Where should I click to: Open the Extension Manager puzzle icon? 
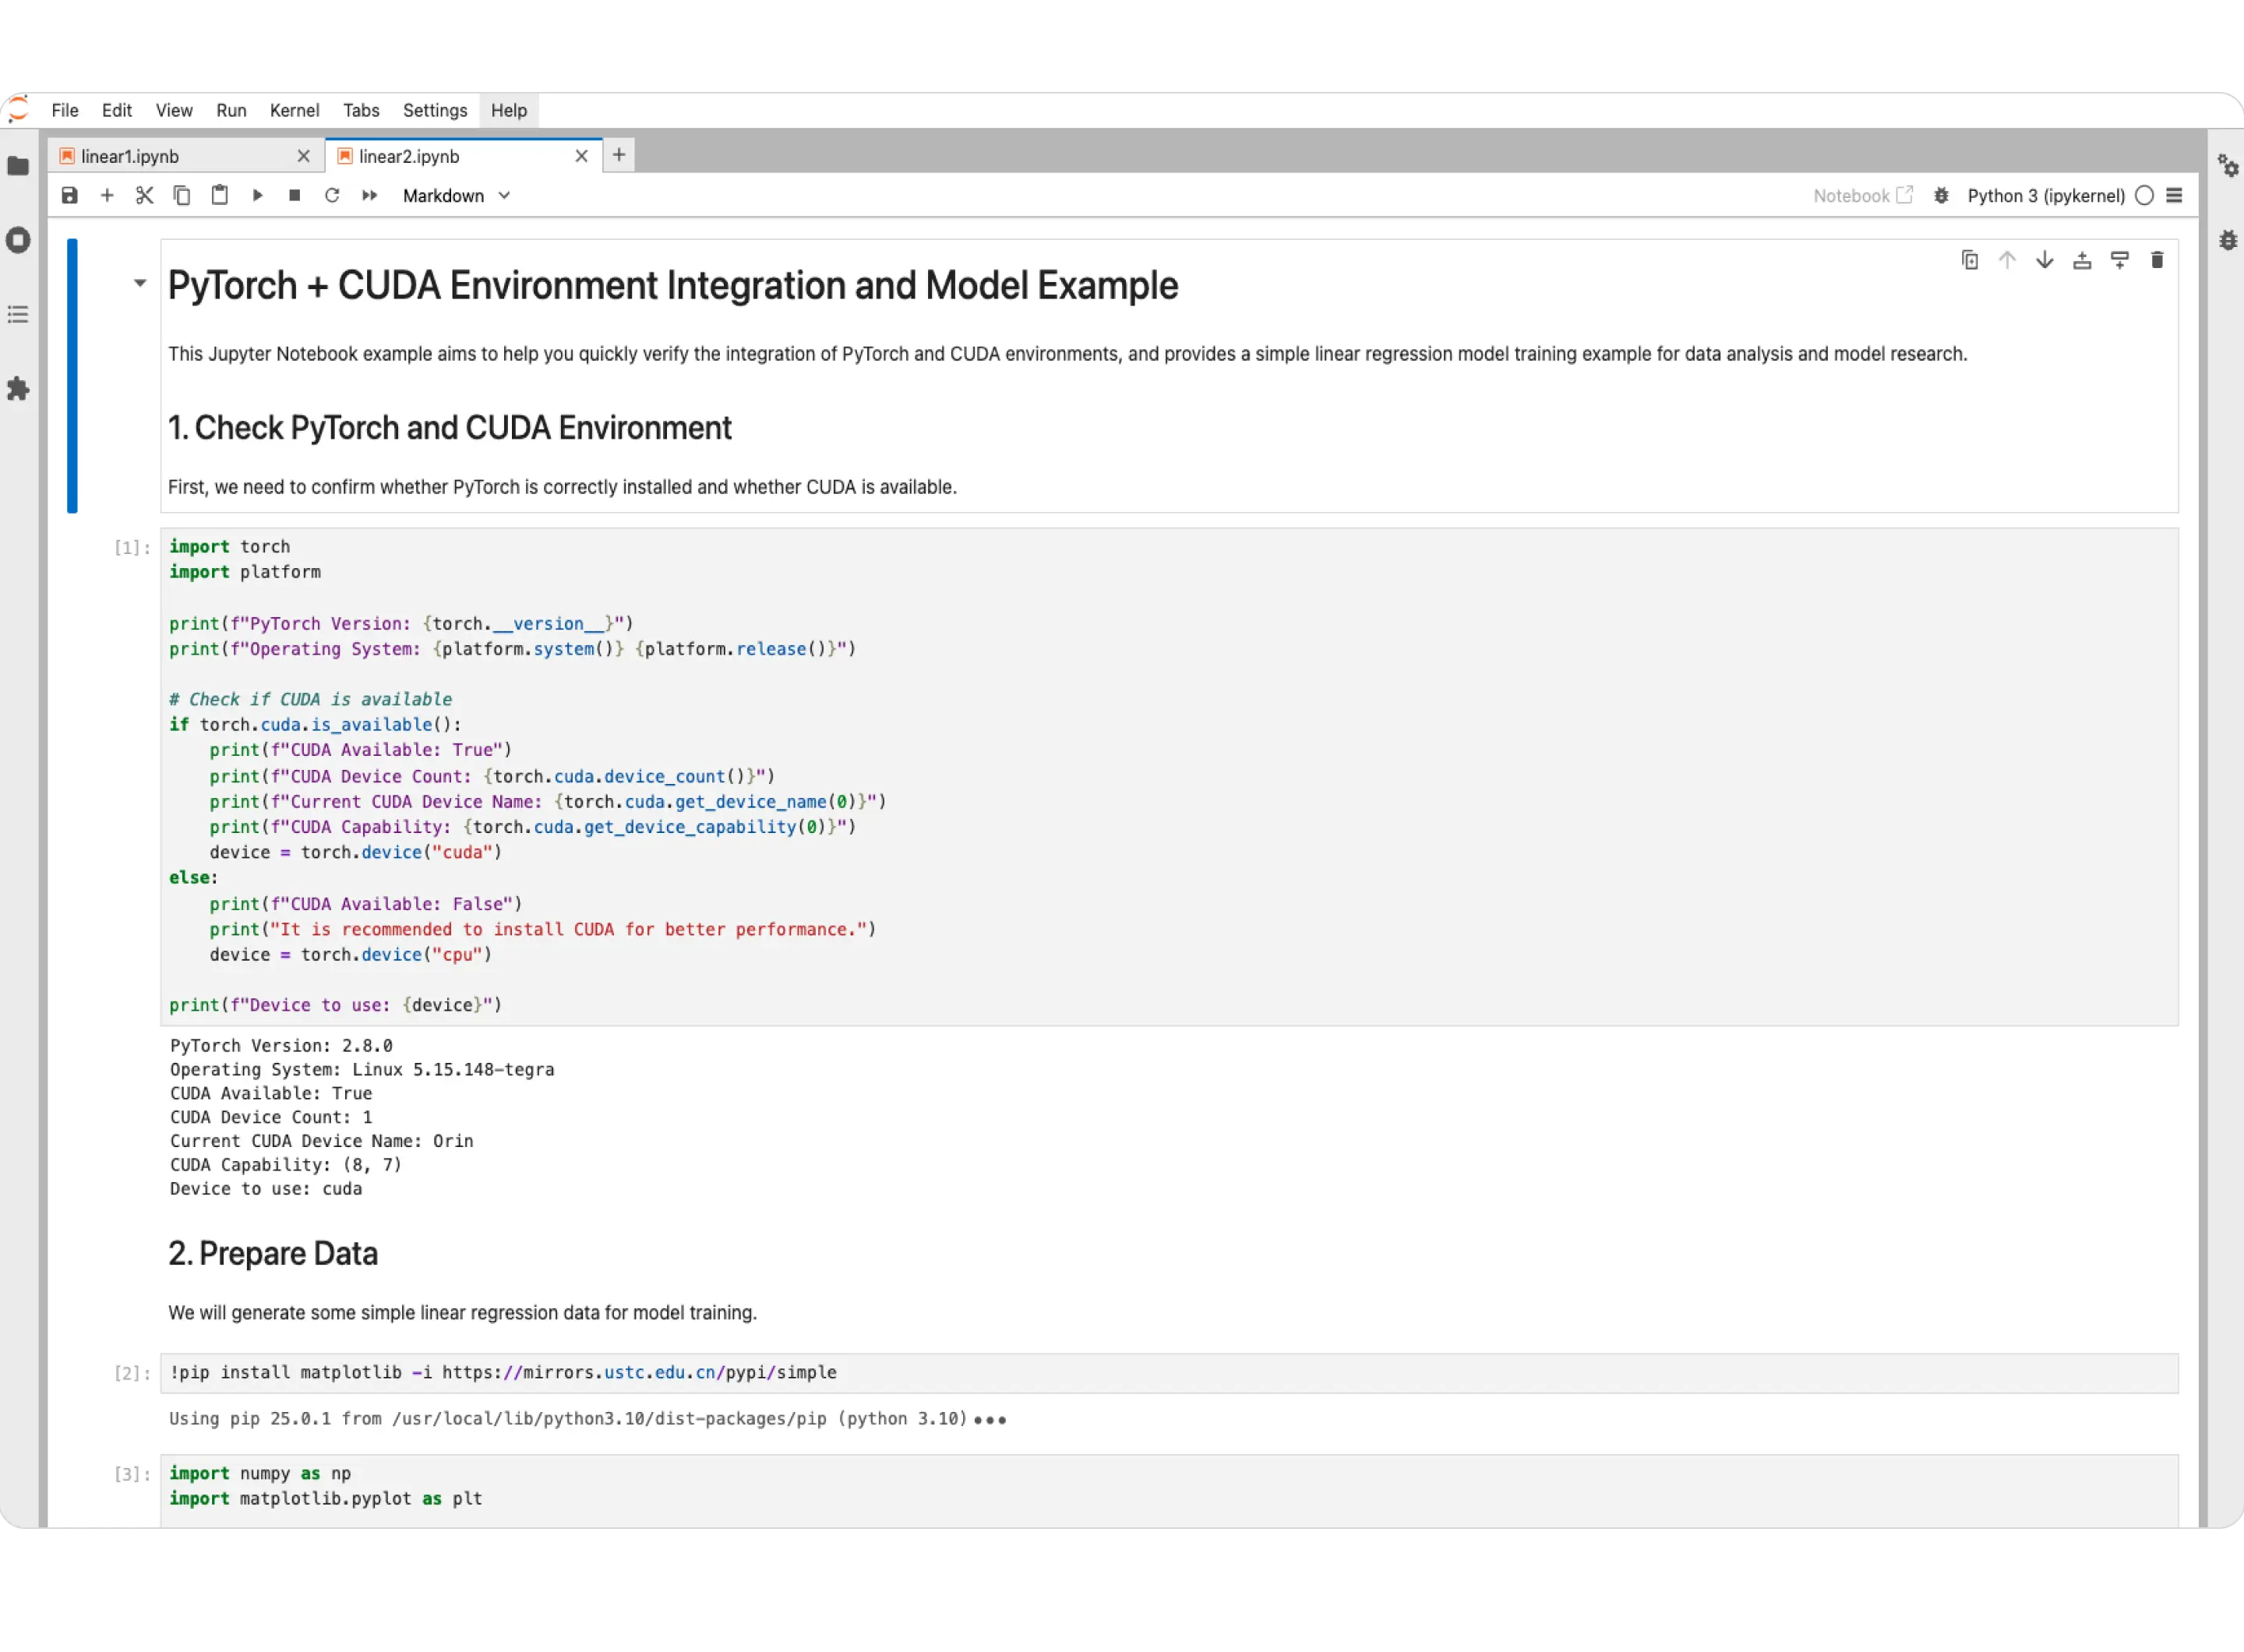18,389
